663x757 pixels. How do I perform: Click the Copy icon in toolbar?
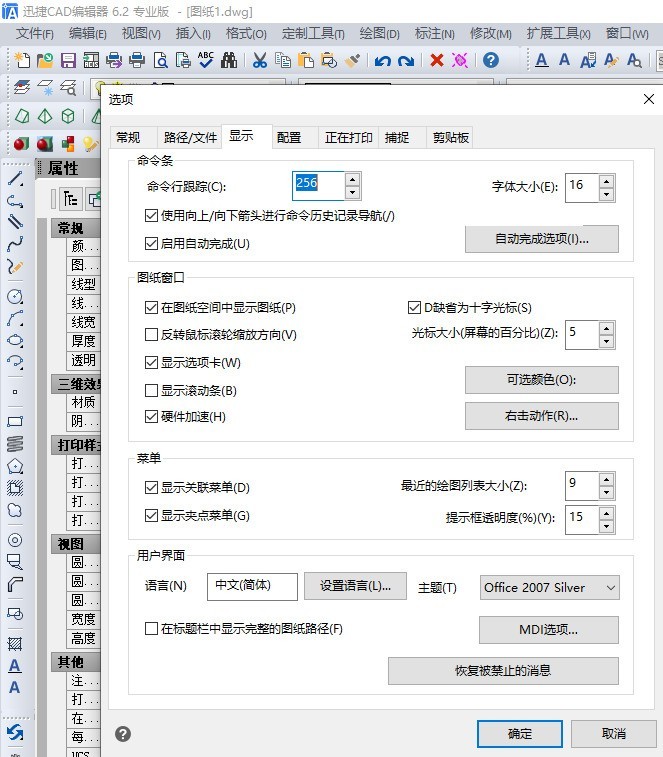click(283, 60)
